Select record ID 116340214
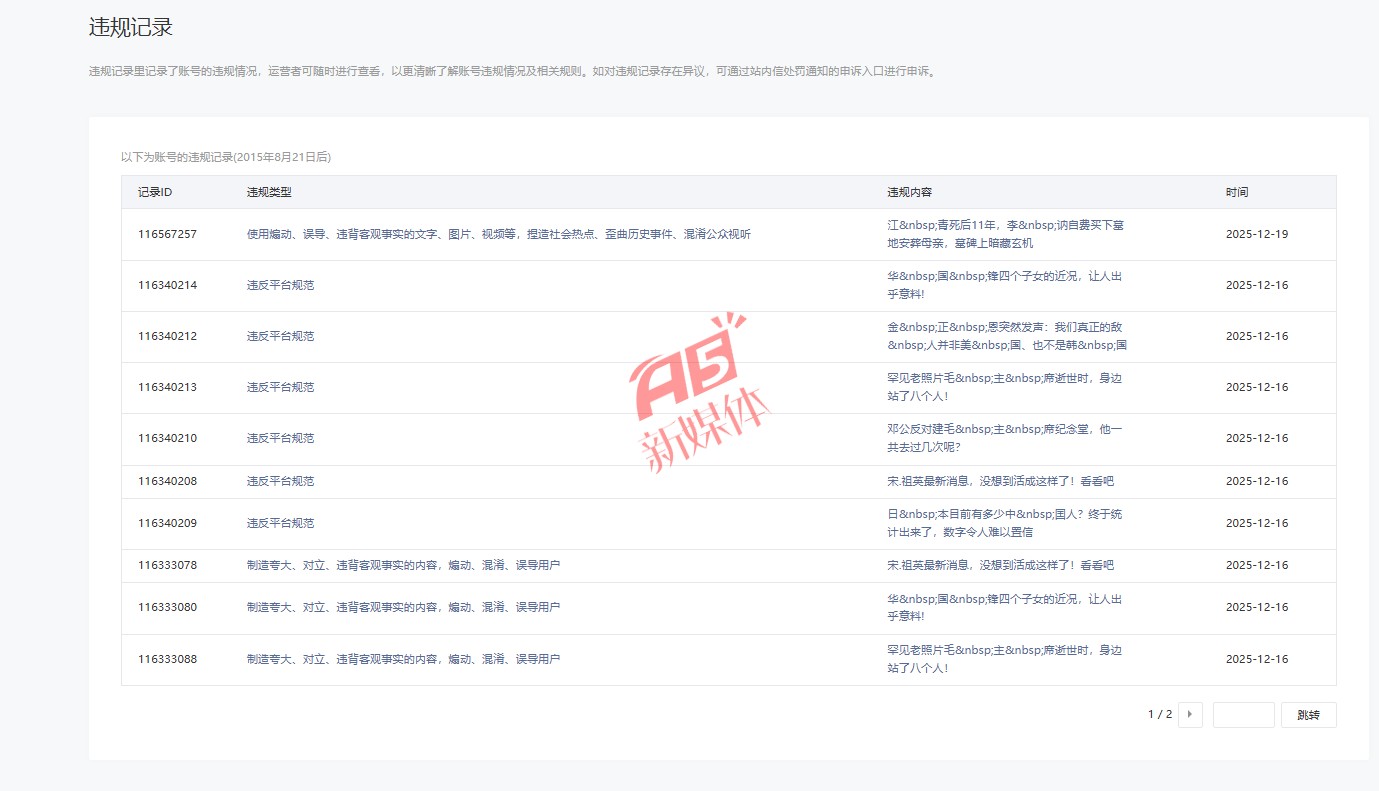 167,285
